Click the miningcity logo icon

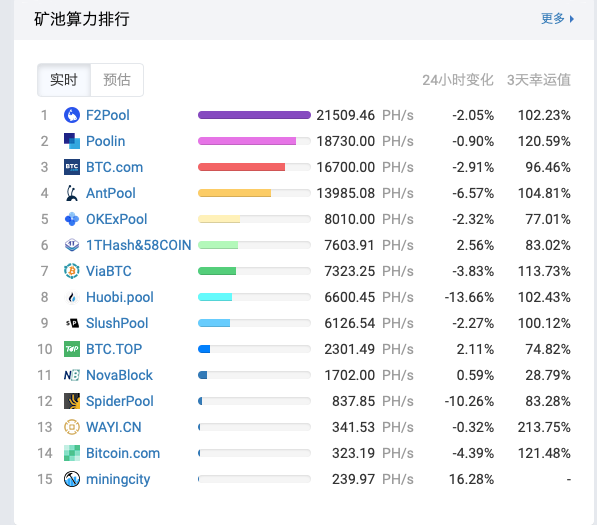click(72, 479)
